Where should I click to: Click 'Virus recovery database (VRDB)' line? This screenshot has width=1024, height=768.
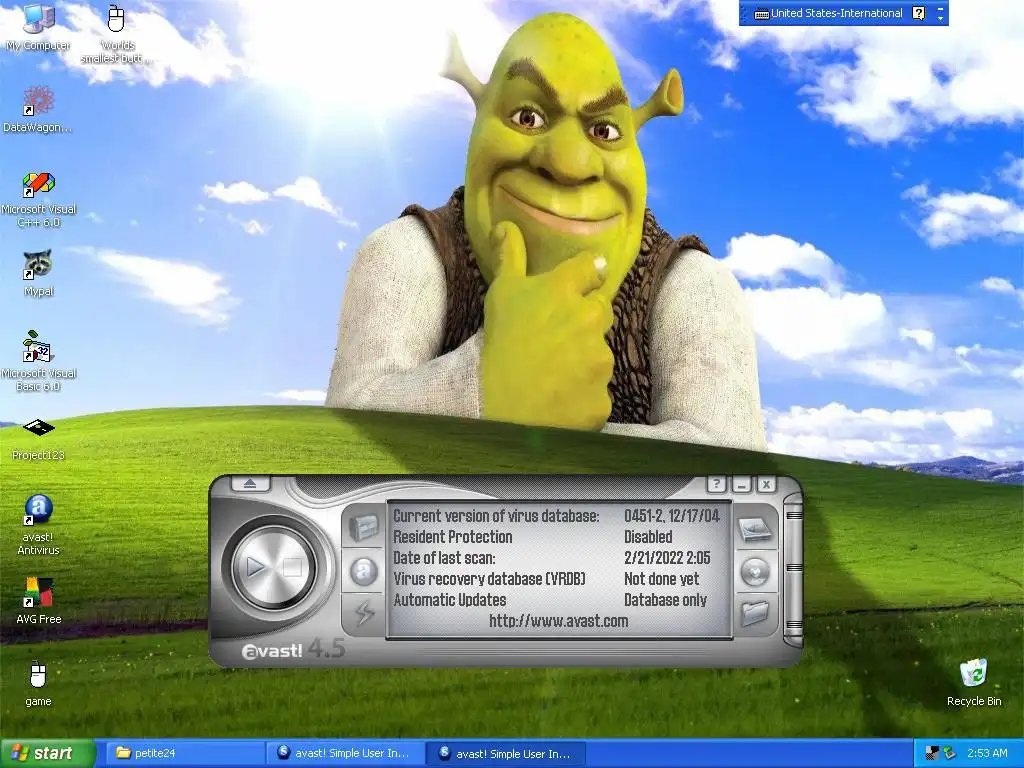[489, 579]
